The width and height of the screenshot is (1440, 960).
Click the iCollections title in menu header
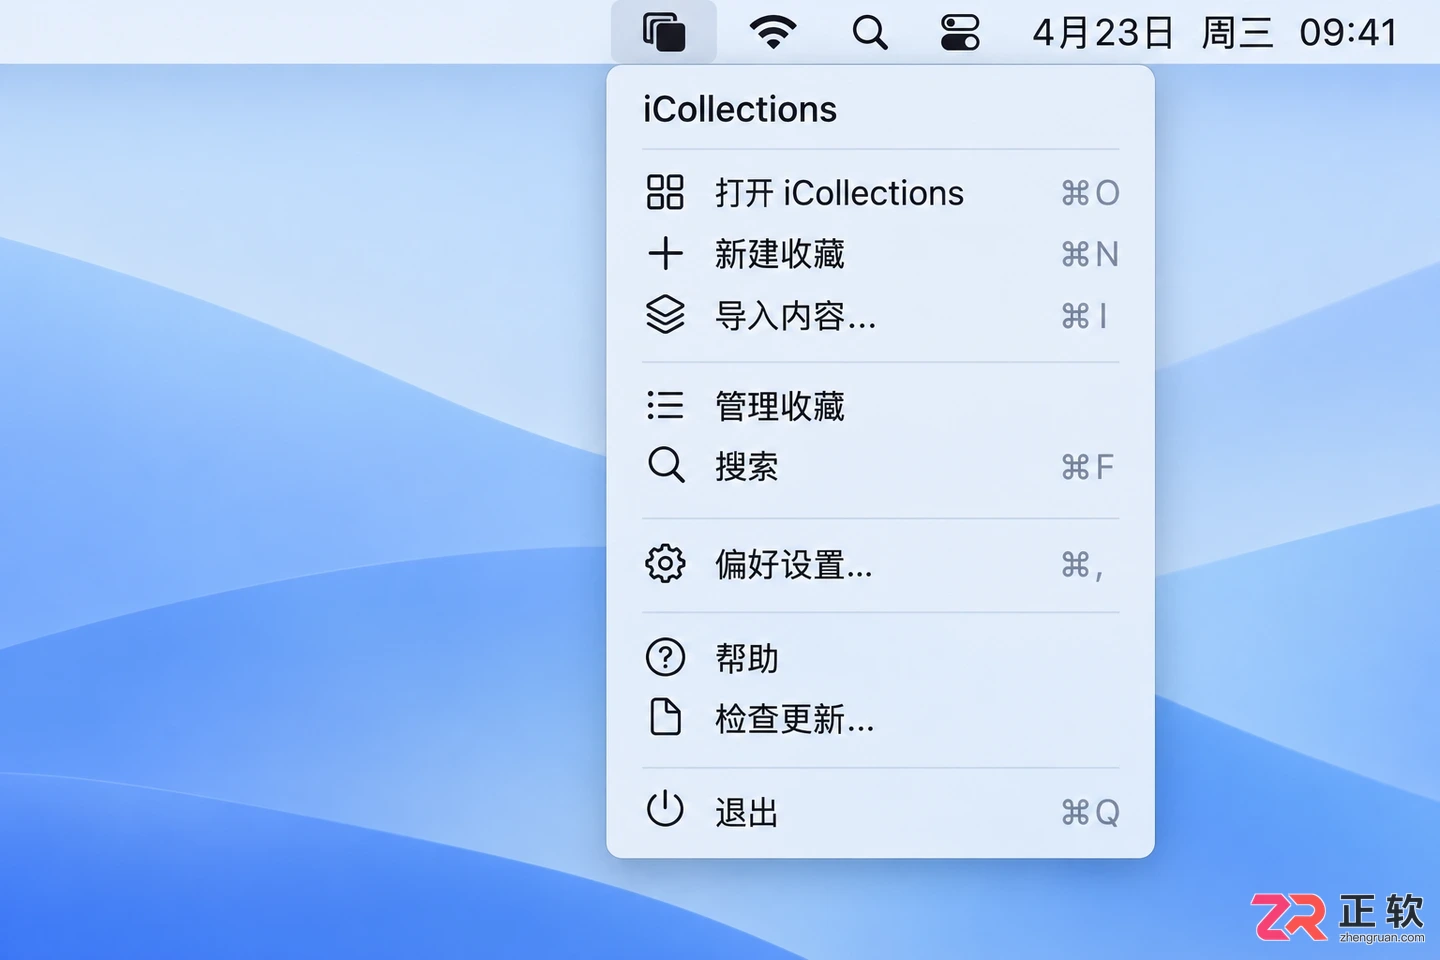pyautogui.click(x=740, y=109)
